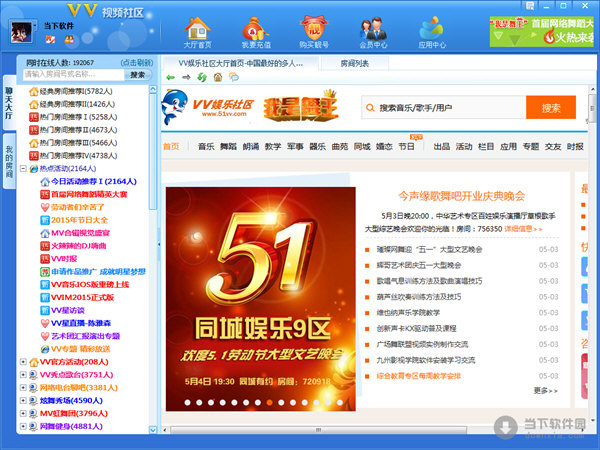Select the first carousel dot

(188, 403)
